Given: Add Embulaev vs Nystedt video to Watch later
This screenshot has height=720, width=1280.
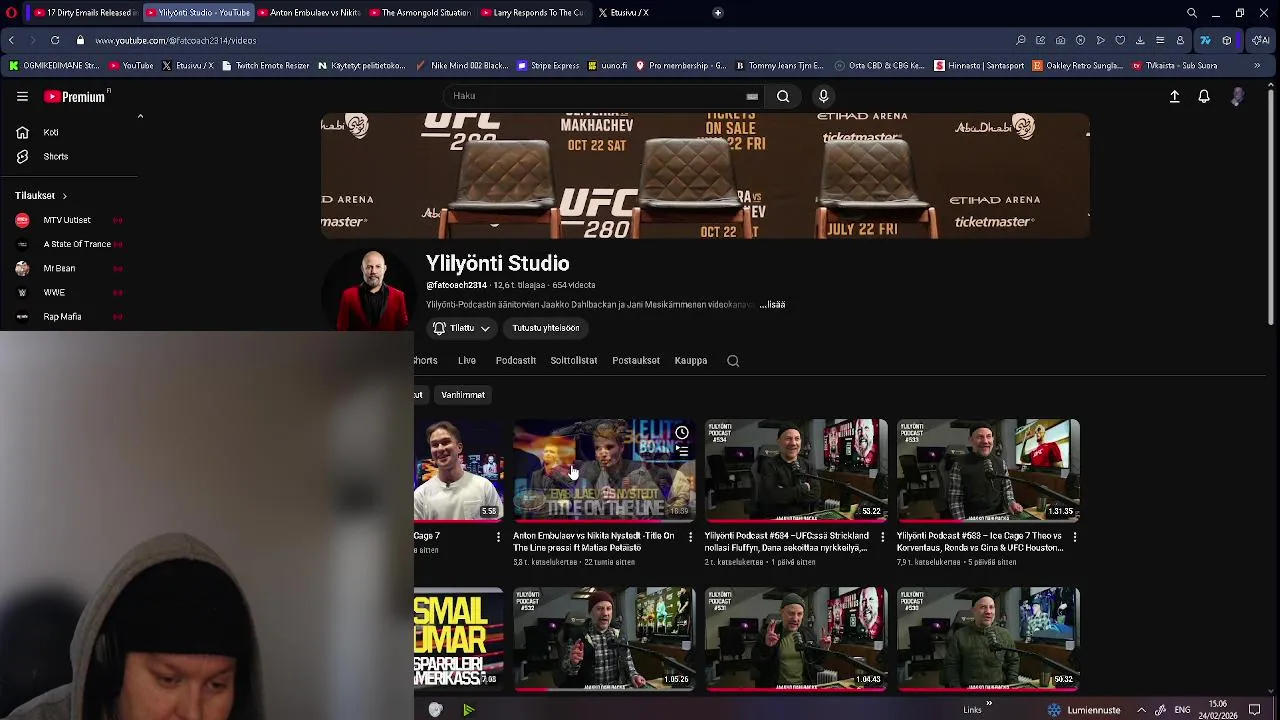Looking at the screenshot, I should (x=681, y=433).
